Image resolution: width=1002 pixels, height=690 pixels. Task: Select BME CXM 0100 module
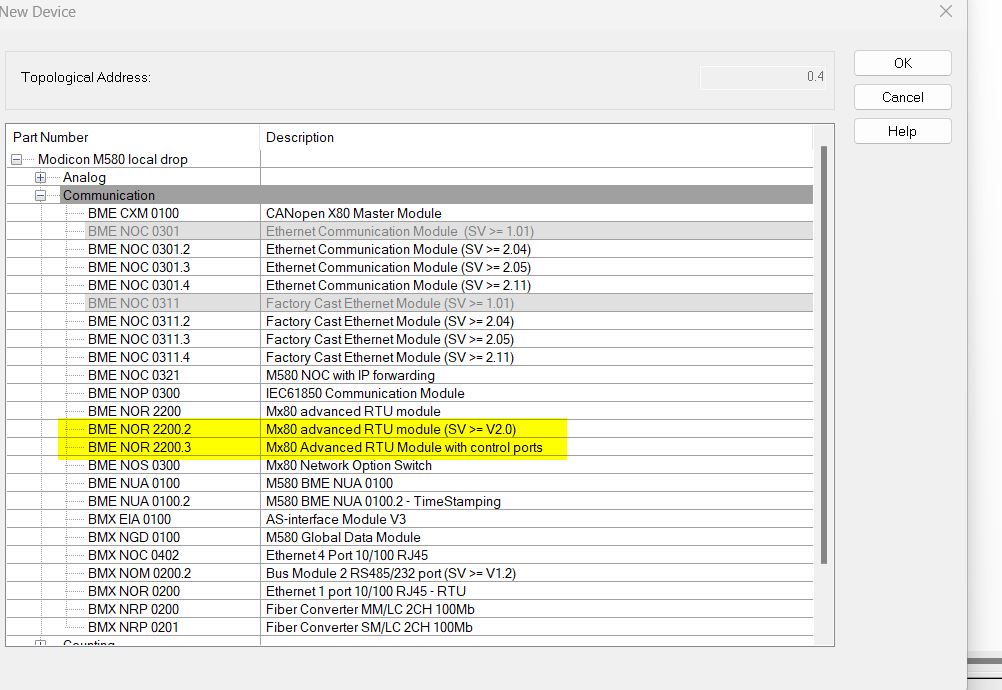[134, 213]
